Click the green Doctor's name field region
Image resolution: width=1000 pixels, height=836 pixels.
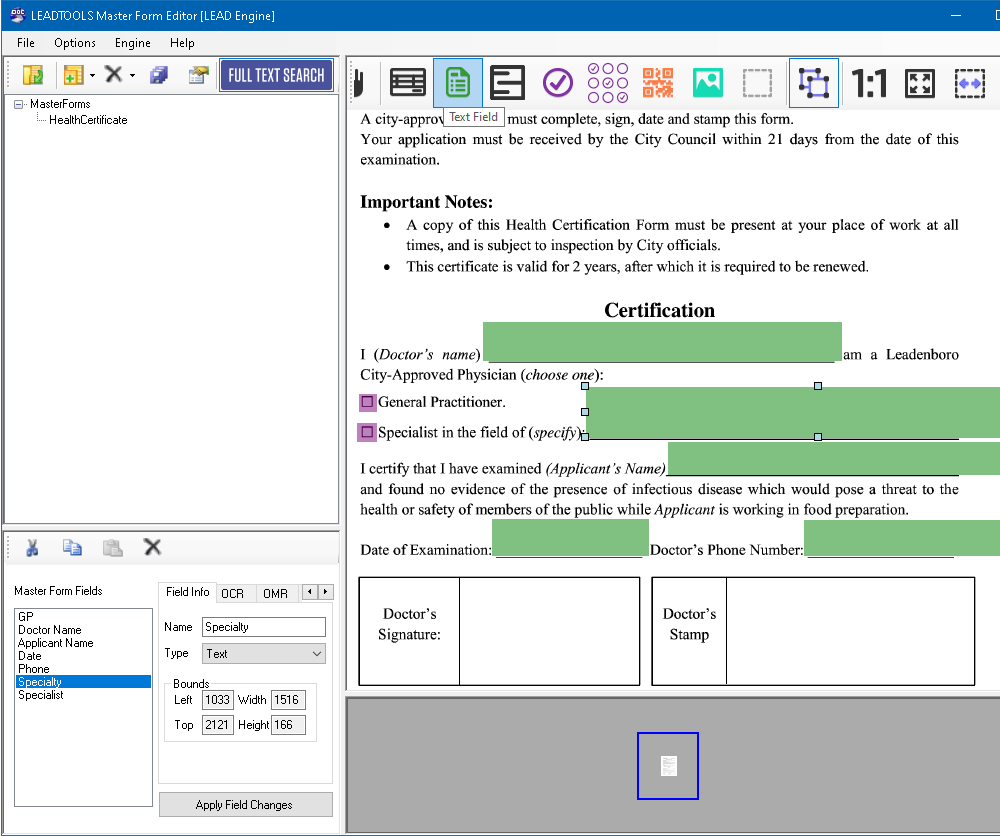pos(662,342)
